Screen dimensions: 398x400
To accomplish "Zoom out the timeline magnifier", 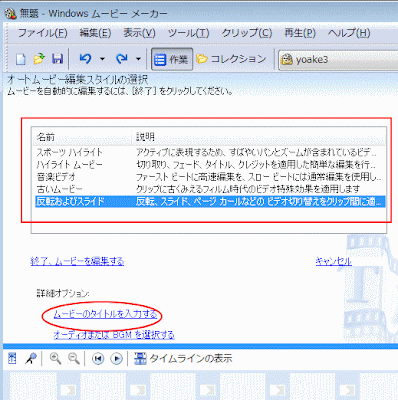I will click(74, 359).
